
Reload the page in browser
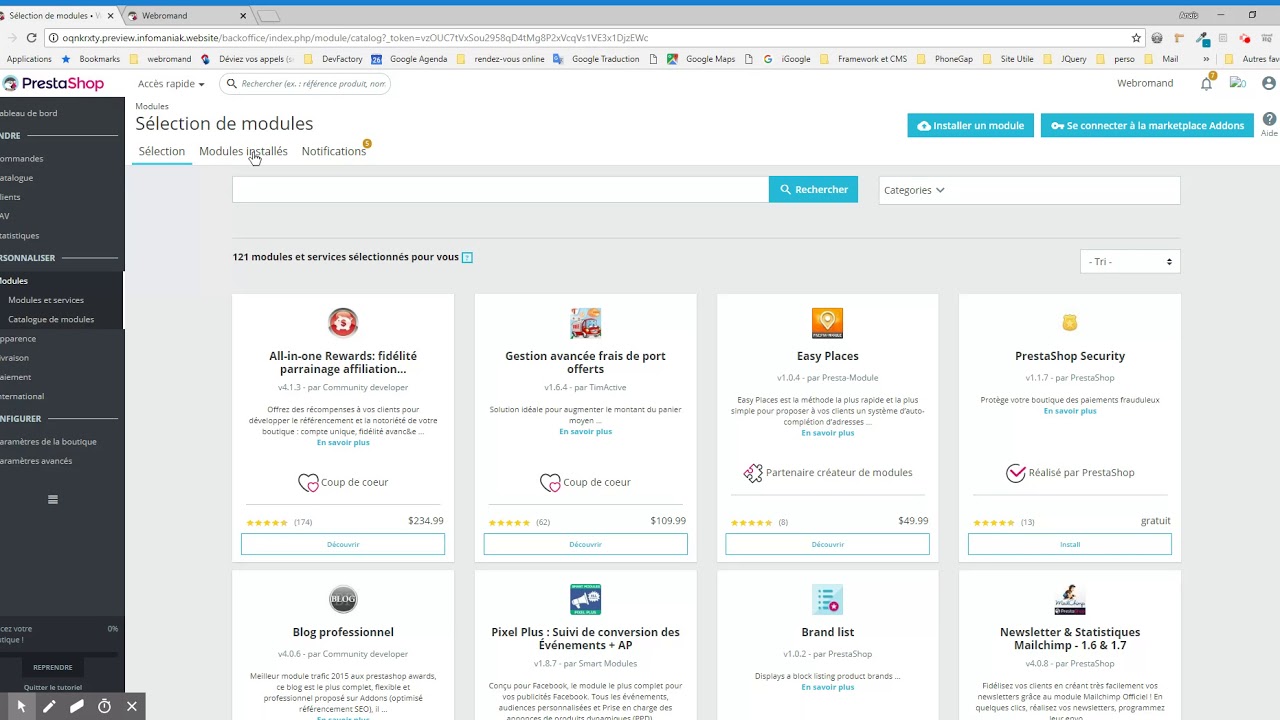pos(31,38)
